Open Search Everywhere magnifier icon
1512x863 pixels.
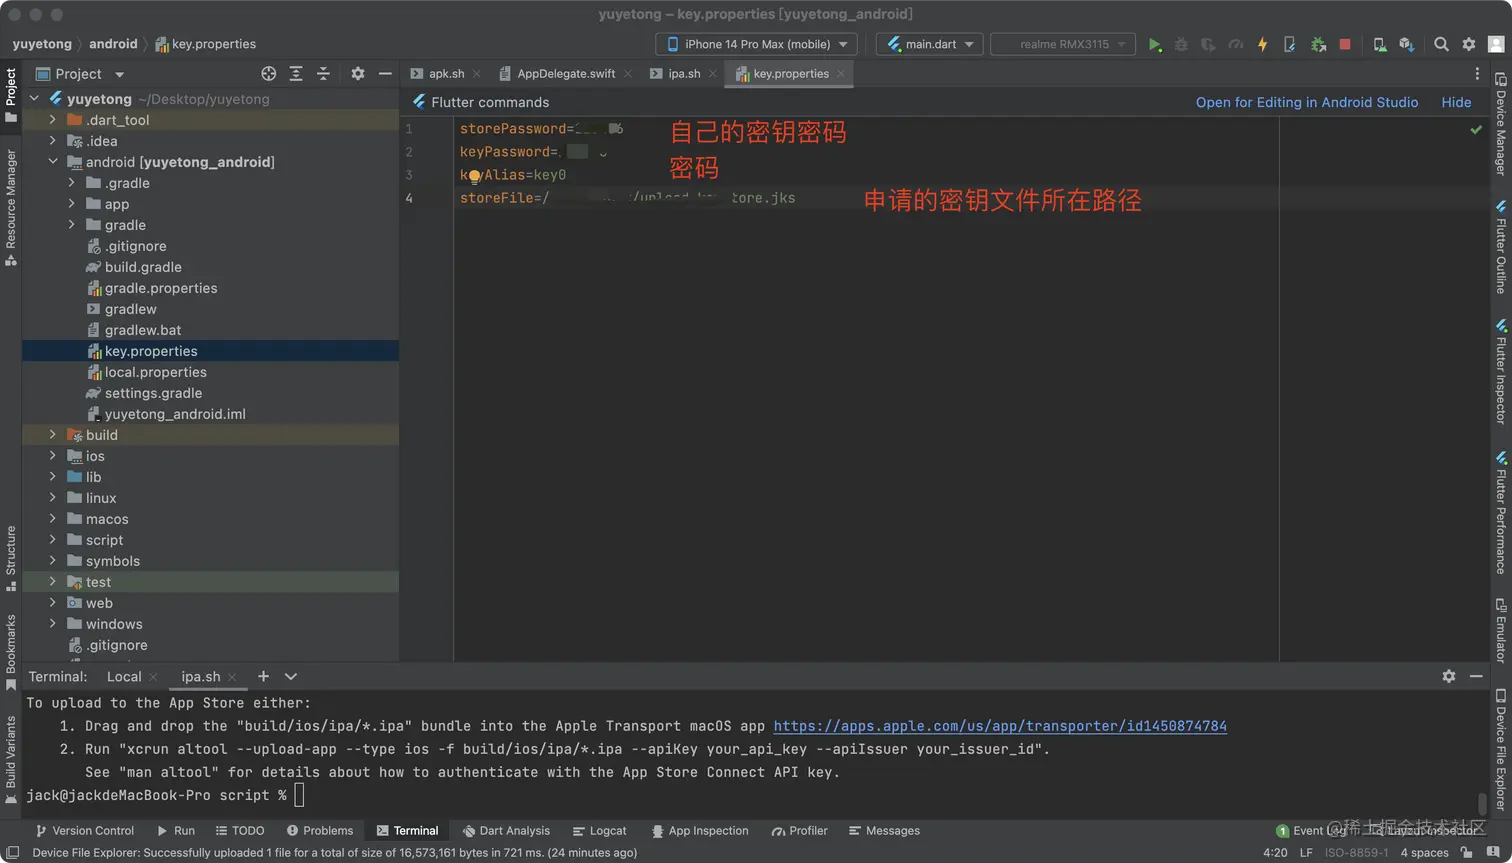(1441, 44)
